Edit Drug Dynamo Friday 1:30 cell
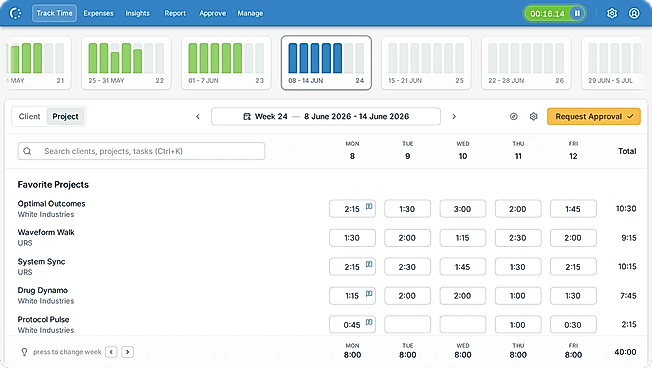Screen dimensions: 652x368 tap(573, 296)
